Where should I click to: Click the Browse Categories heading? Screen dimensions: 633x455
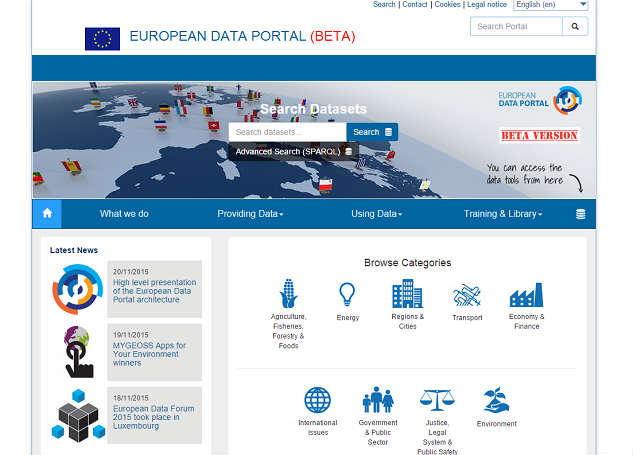click(x=407, y=263)
